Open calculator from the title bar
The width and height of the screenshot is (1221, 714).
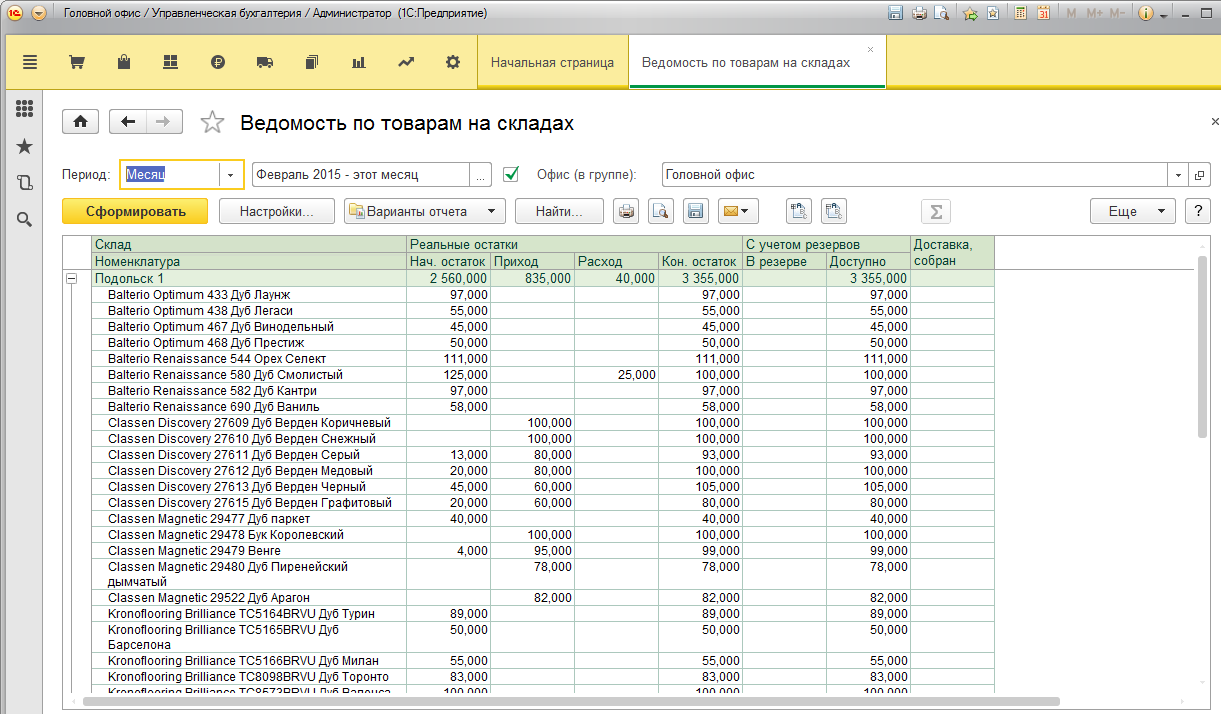[1021, 14]
